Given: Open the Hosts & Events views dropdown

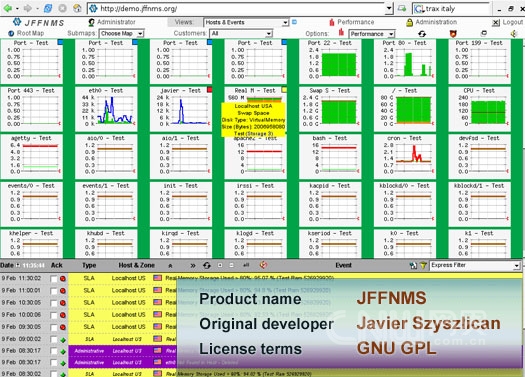Looking at the screenshot, I should [x=246, y=22].
